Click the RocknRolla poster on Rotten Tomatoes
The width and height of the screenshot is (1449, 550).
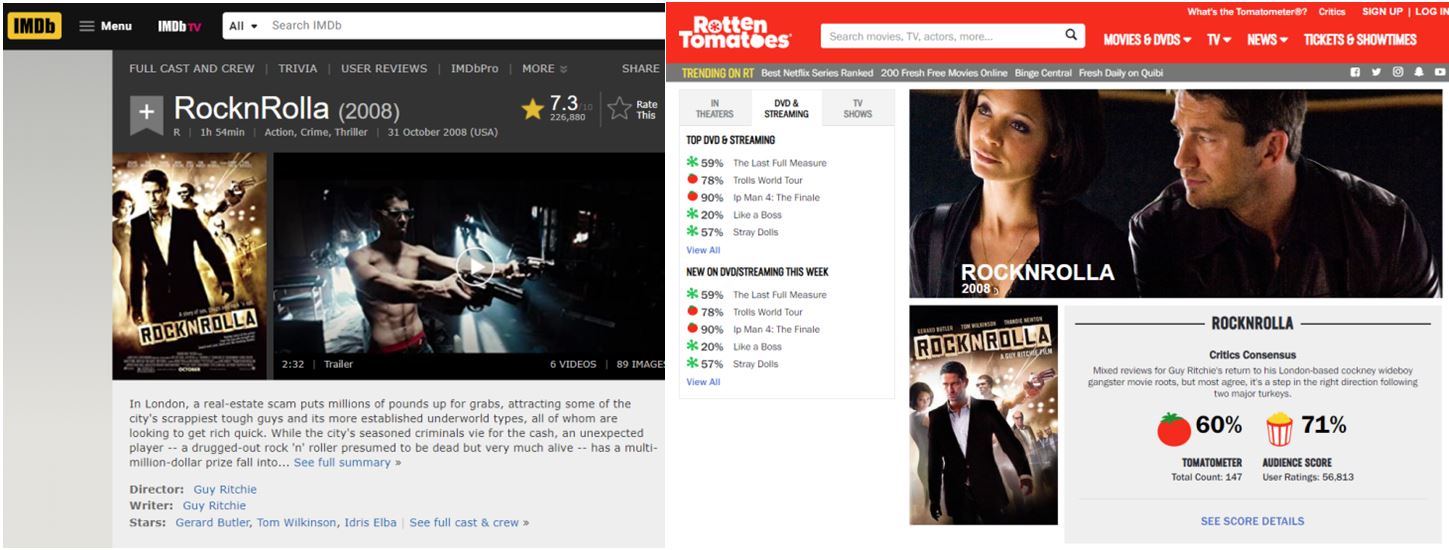tap(983, 415)
